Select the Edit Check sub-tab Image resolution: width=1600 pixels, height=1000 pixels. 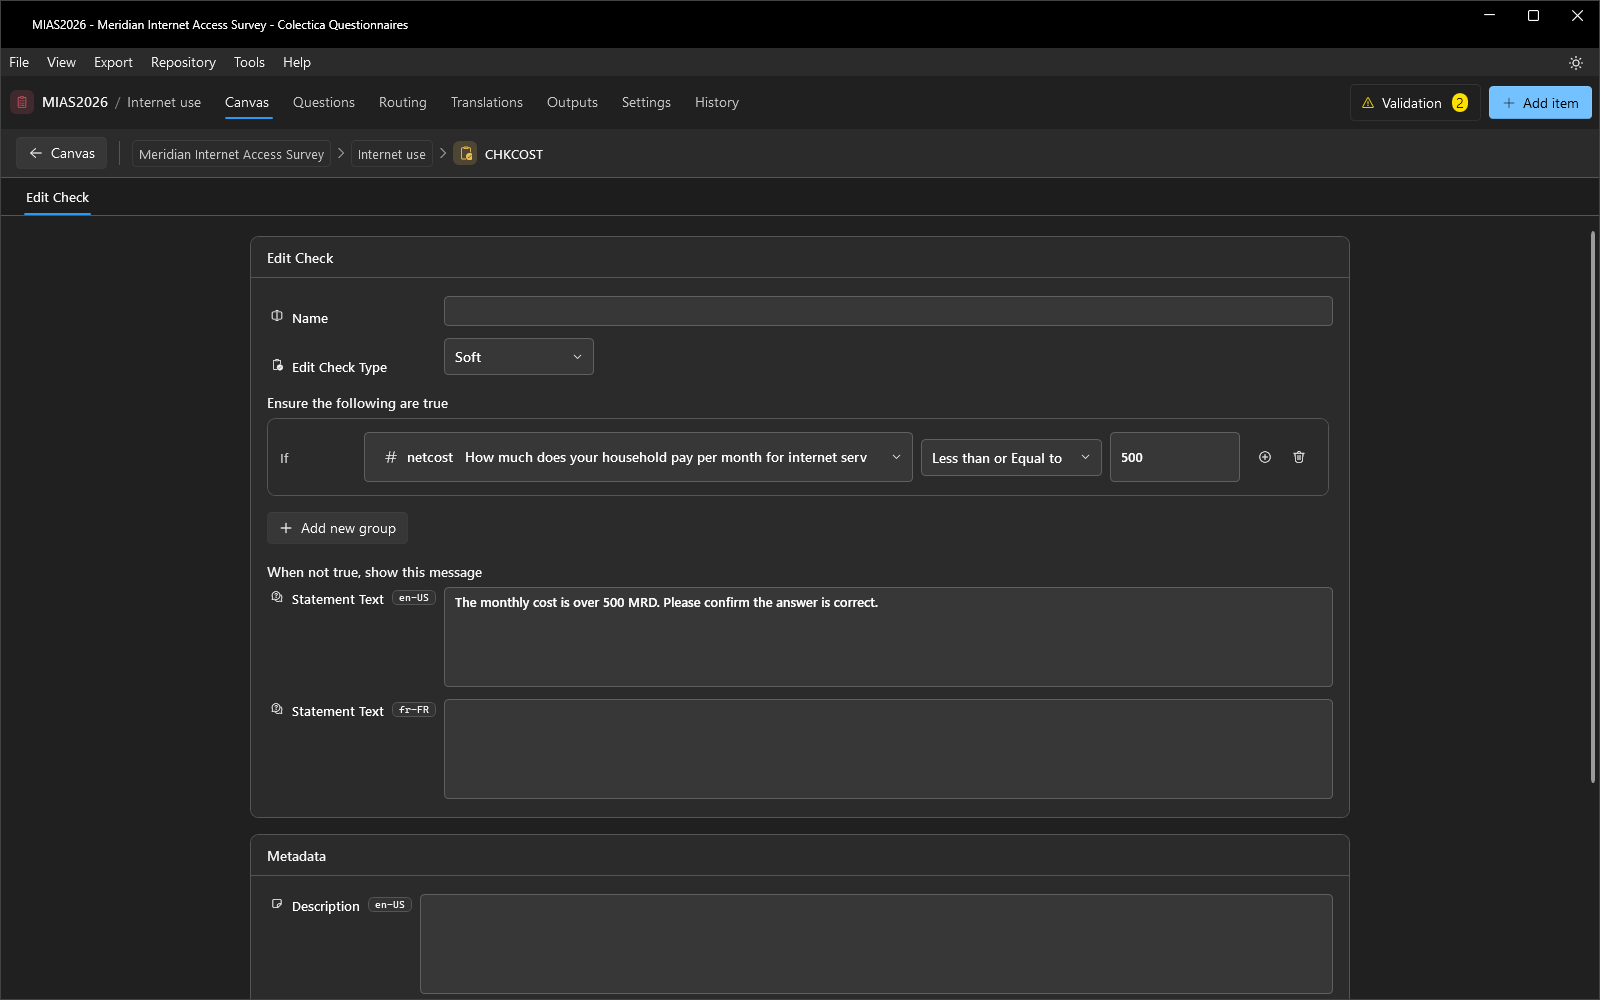(x=57, y=197)
